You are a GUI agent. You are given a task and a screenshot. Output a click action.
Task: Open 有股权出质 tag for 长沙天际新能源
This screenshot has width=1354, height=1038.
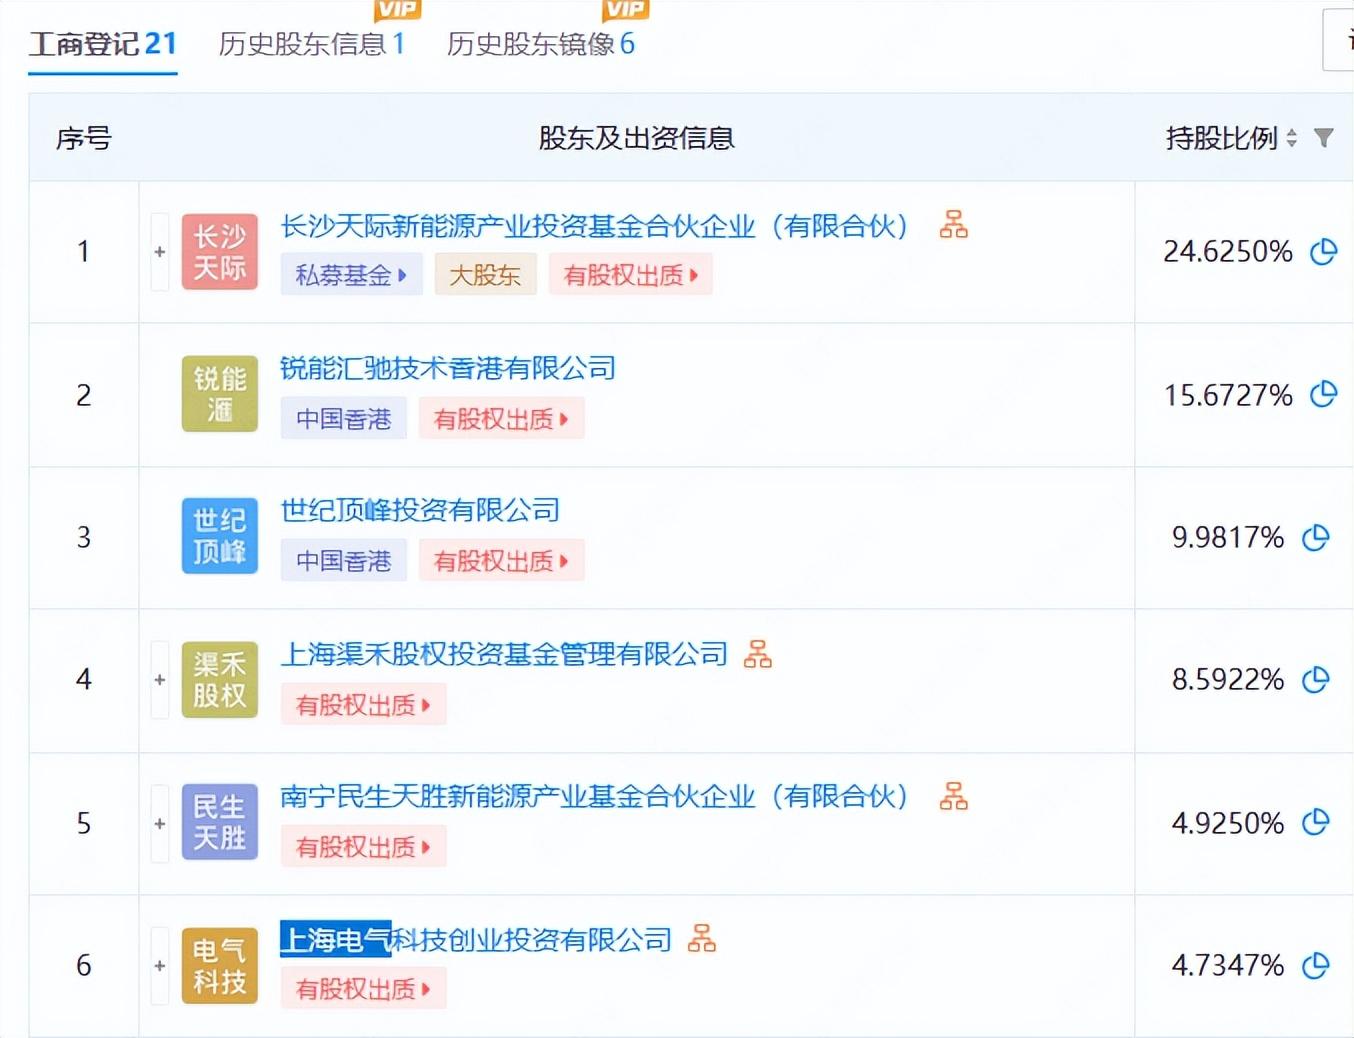pyautogui.click(x=631, y=275)
